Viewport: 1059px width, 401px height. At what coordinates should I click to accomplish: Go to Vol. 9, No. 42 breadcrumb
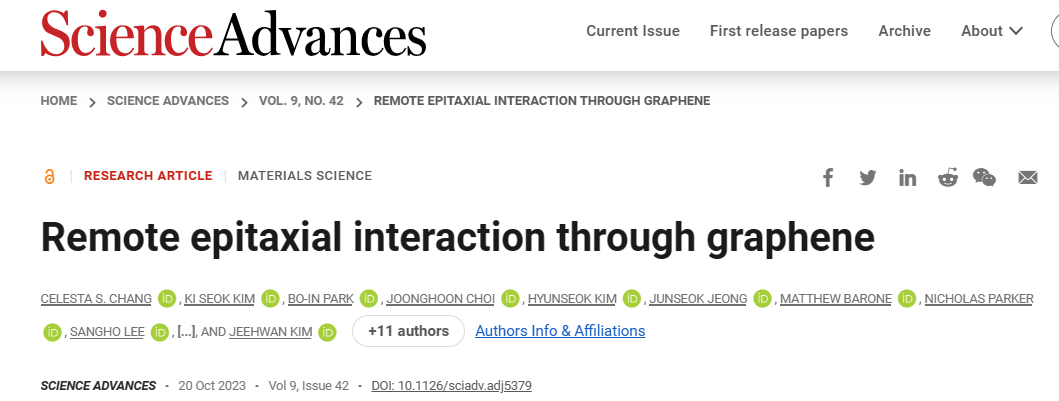tap(301, 101)
